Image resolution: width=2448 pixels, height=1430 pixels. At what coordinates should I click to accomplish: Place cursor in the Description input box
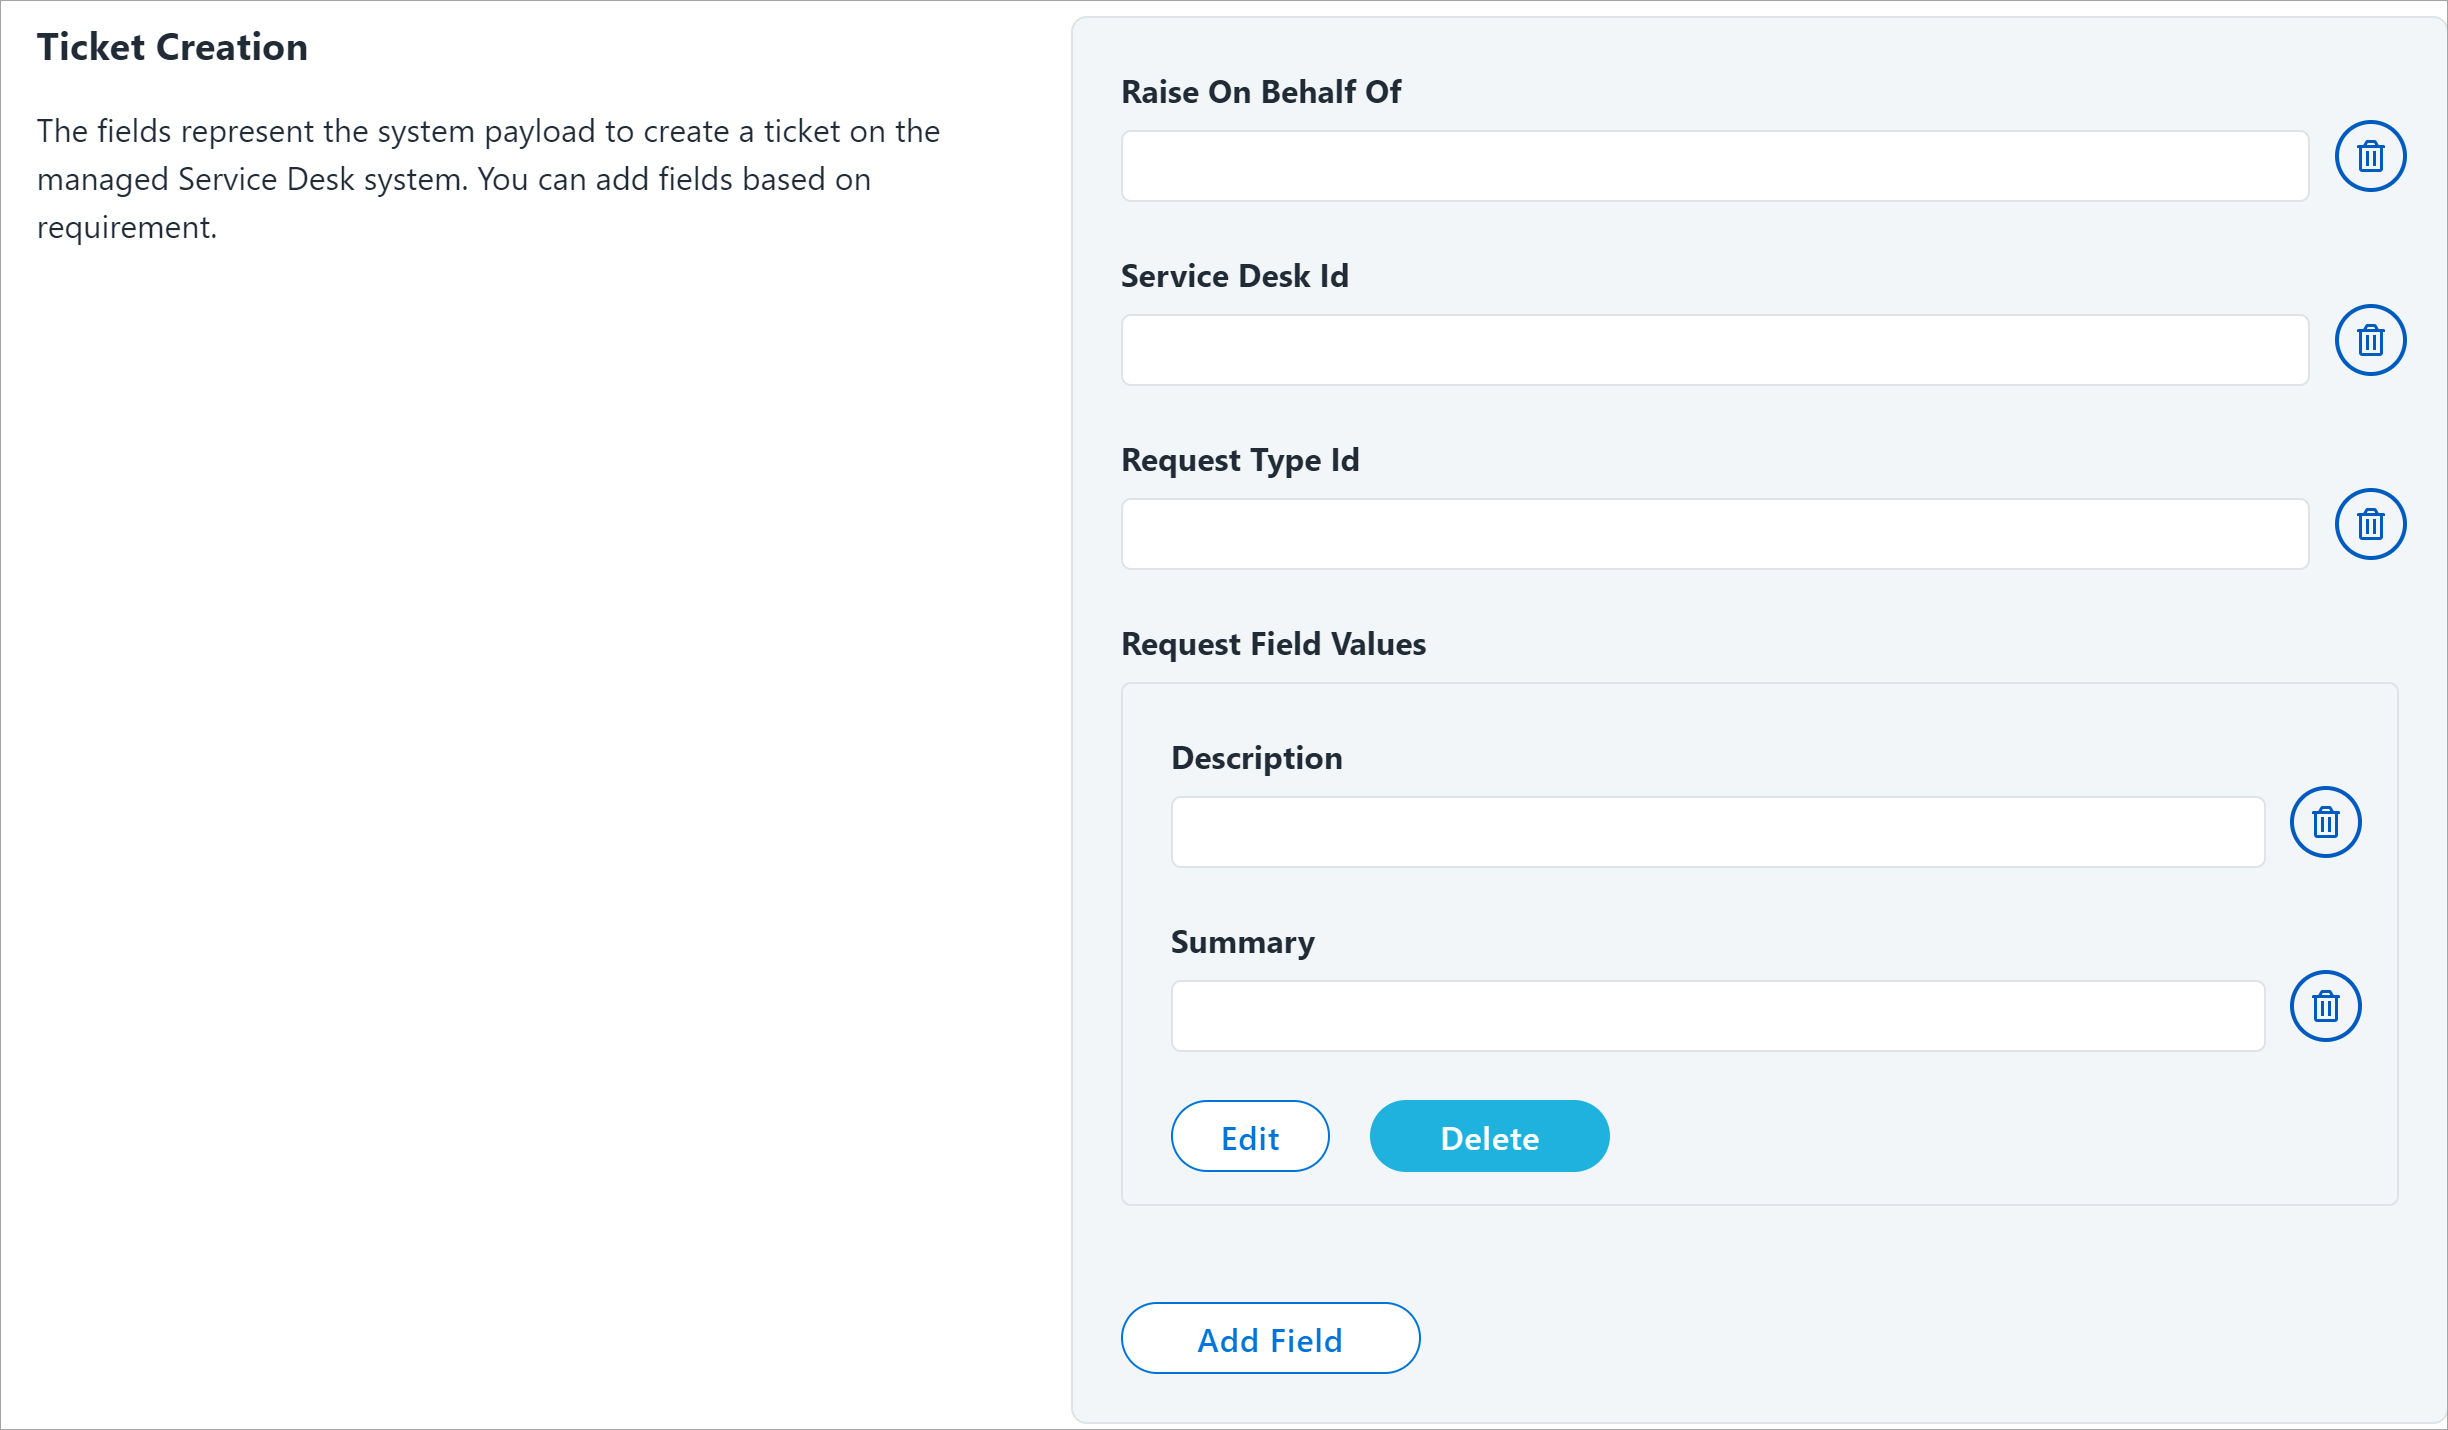(1718, 832)
